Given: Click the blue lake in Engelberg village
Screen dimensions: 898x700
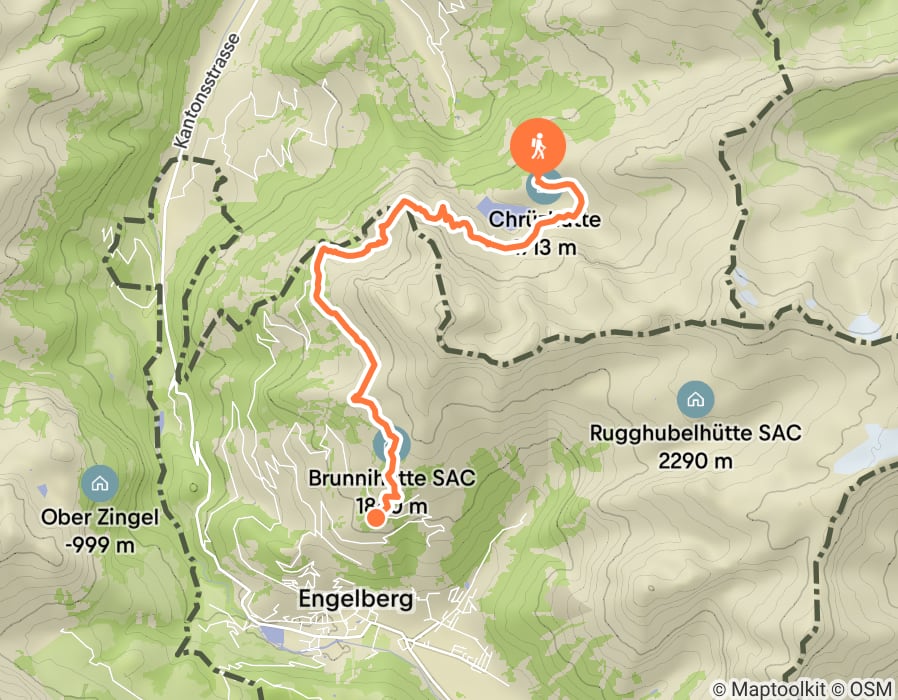Looking at the screenshot, I should (x=273, y=635).
